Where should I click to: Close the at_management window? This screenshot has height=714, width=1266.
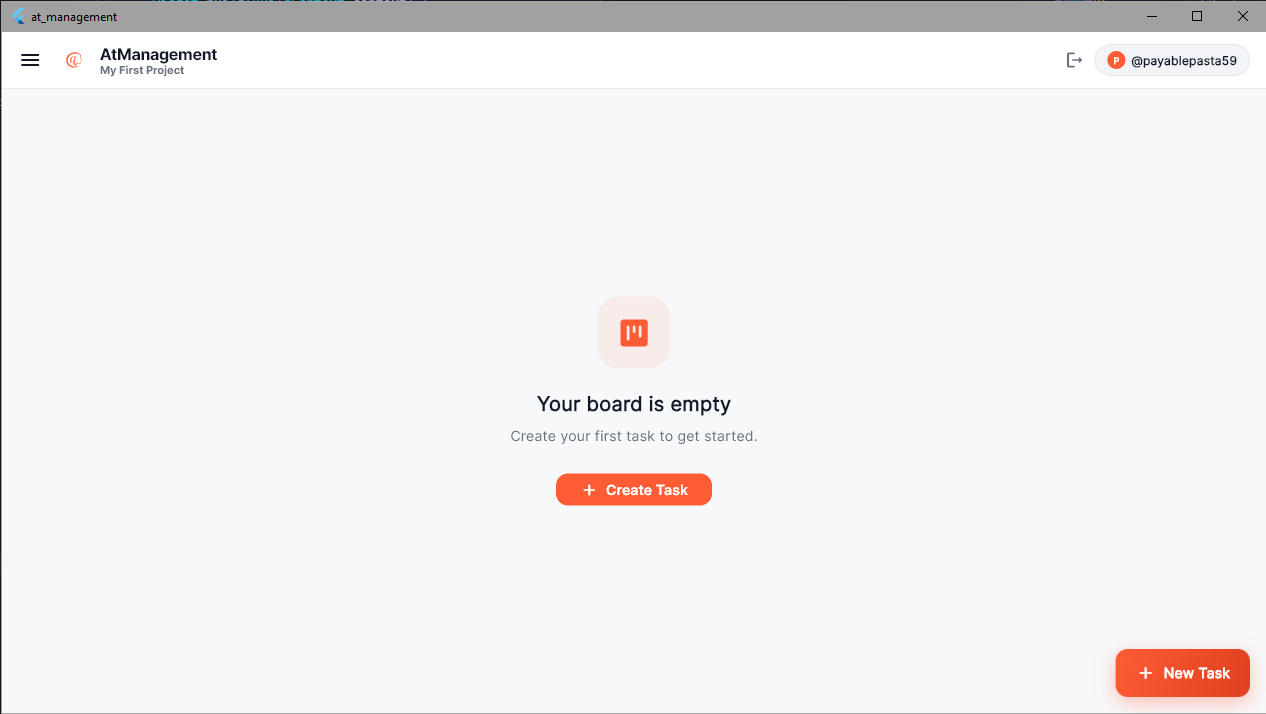(x=1243, y=16)
